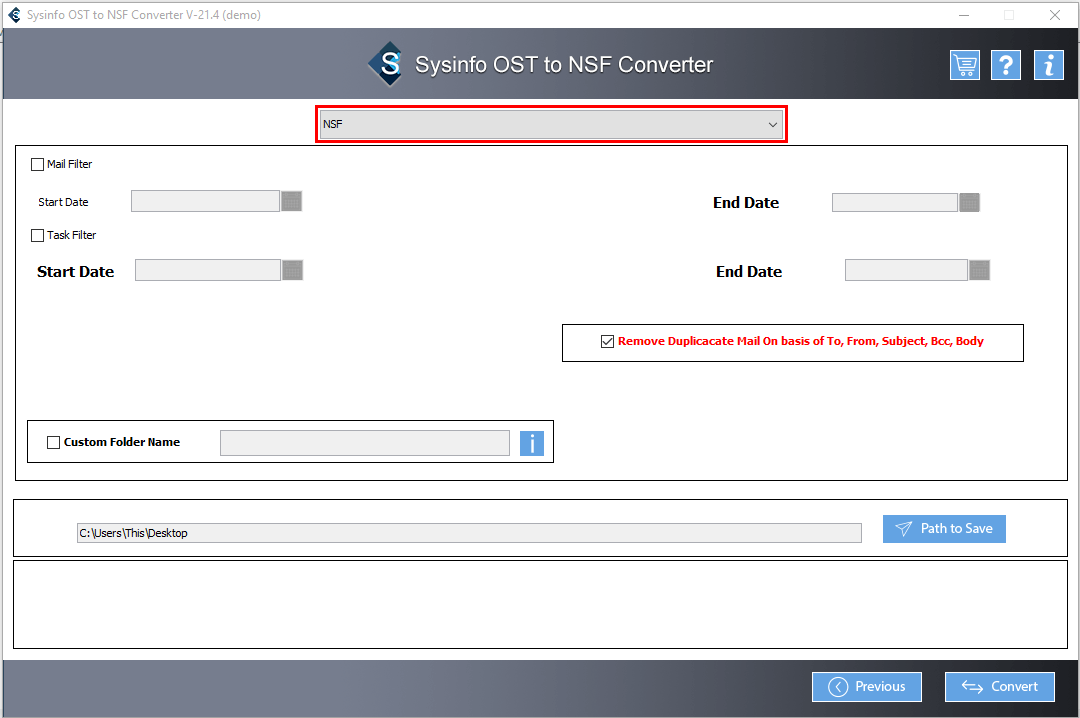Click the Convert button
This screenshot has height=718, width=1080.
999,687
